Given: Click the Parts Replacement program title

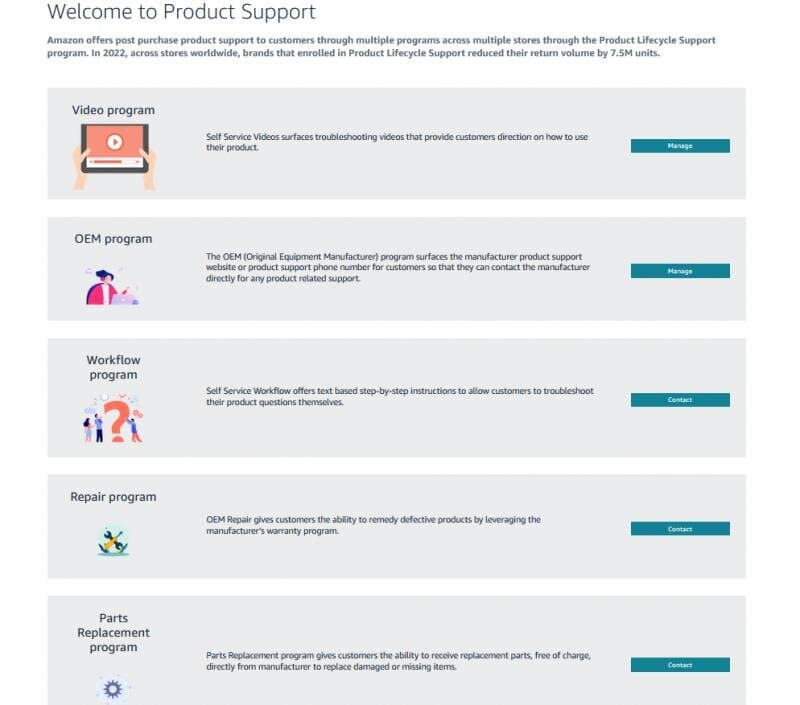Looking at the screenshot, I should click(113, 632).
